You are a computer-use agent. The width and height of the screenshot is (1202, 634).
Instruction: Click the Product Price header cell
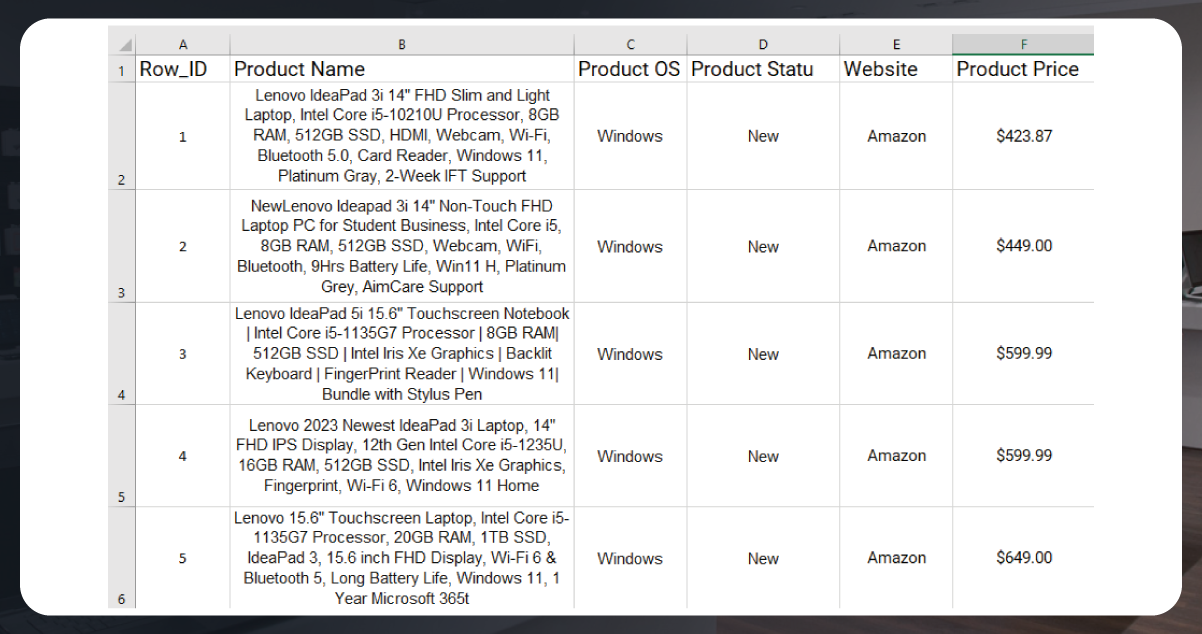[x=1023, y=69]
